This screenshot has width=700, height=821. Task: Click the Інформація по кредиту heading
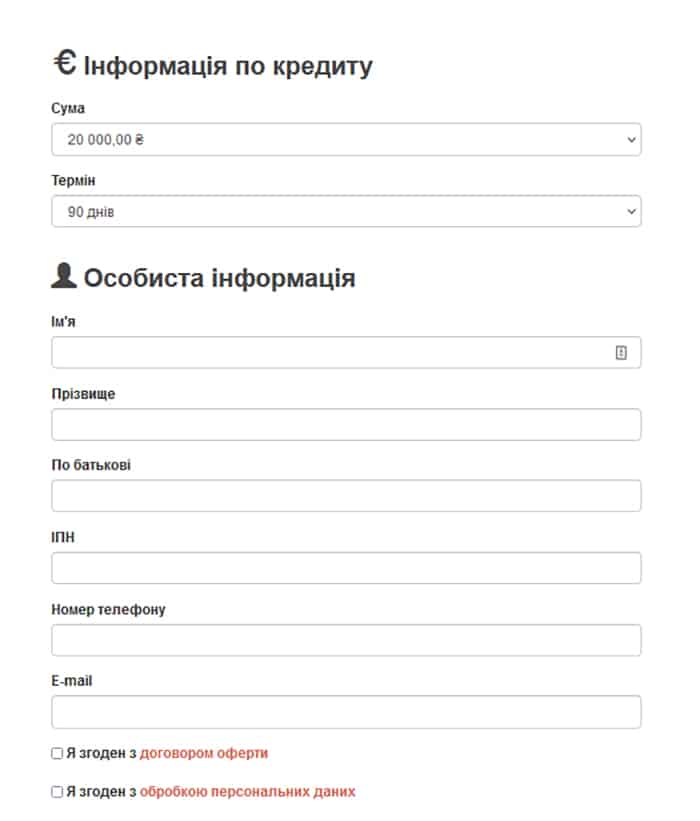(228, 67)
